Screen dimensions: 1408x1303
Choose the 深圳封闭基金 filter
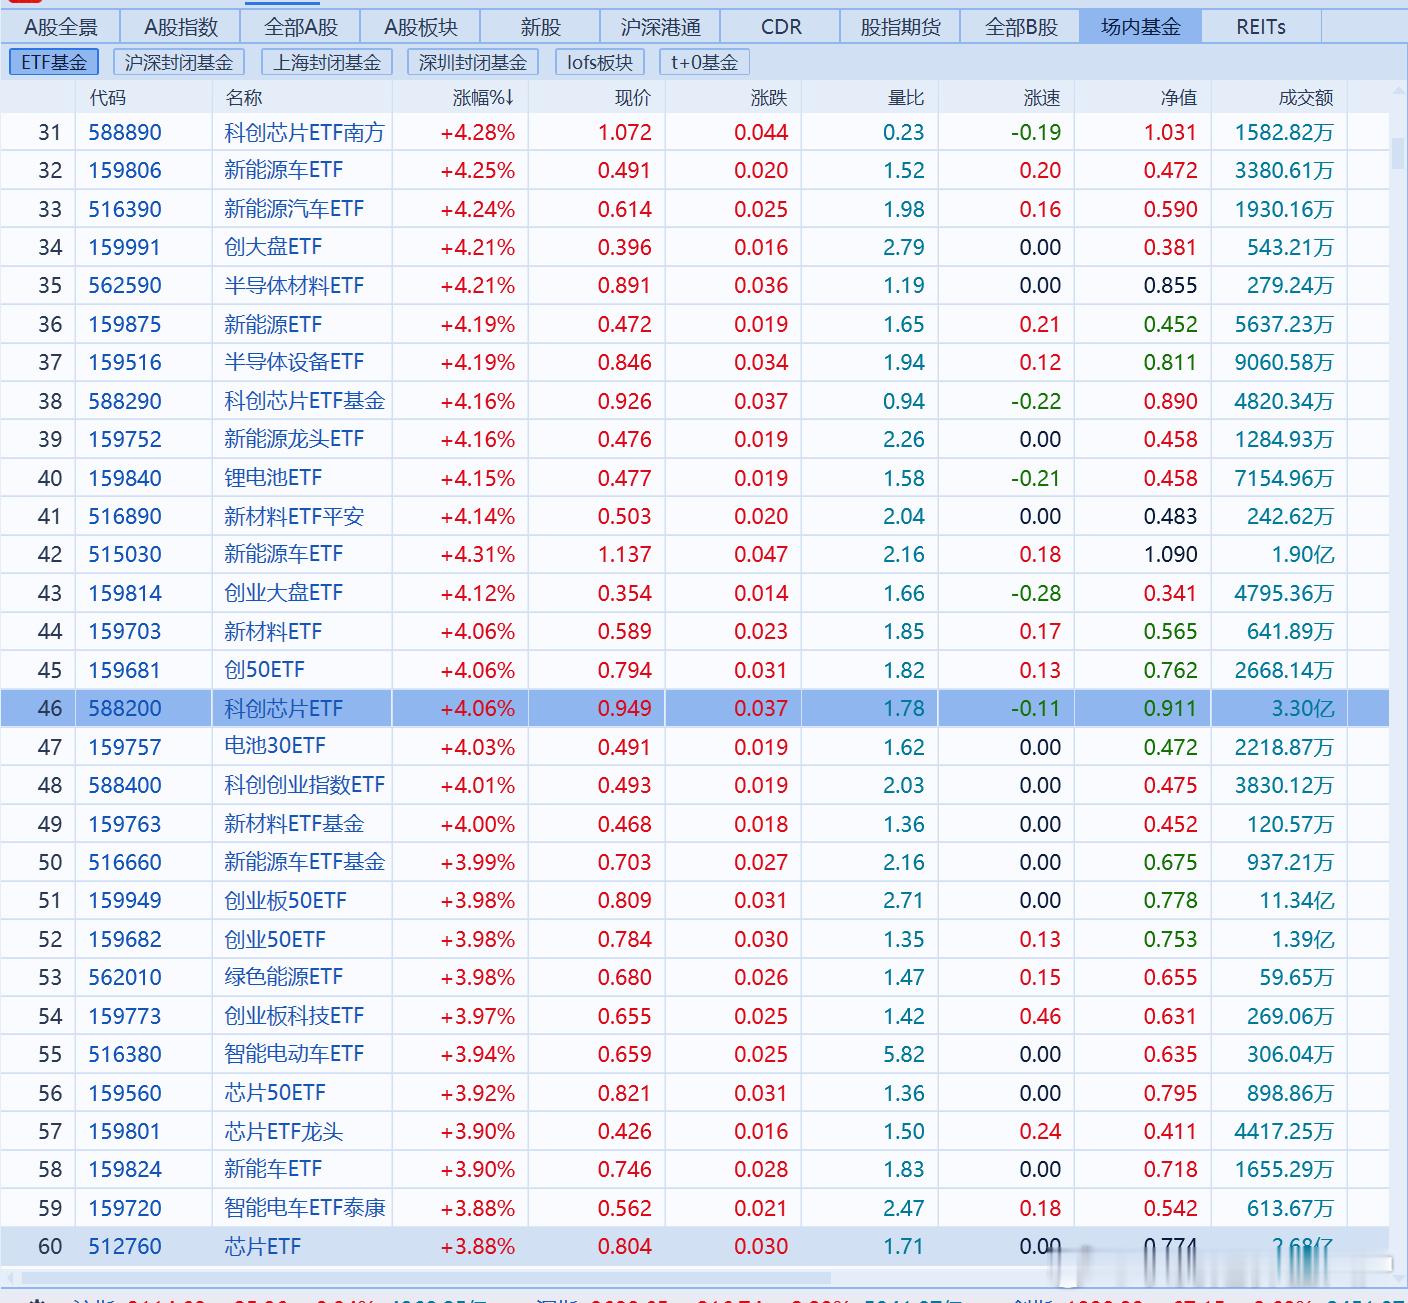point(473,62)
